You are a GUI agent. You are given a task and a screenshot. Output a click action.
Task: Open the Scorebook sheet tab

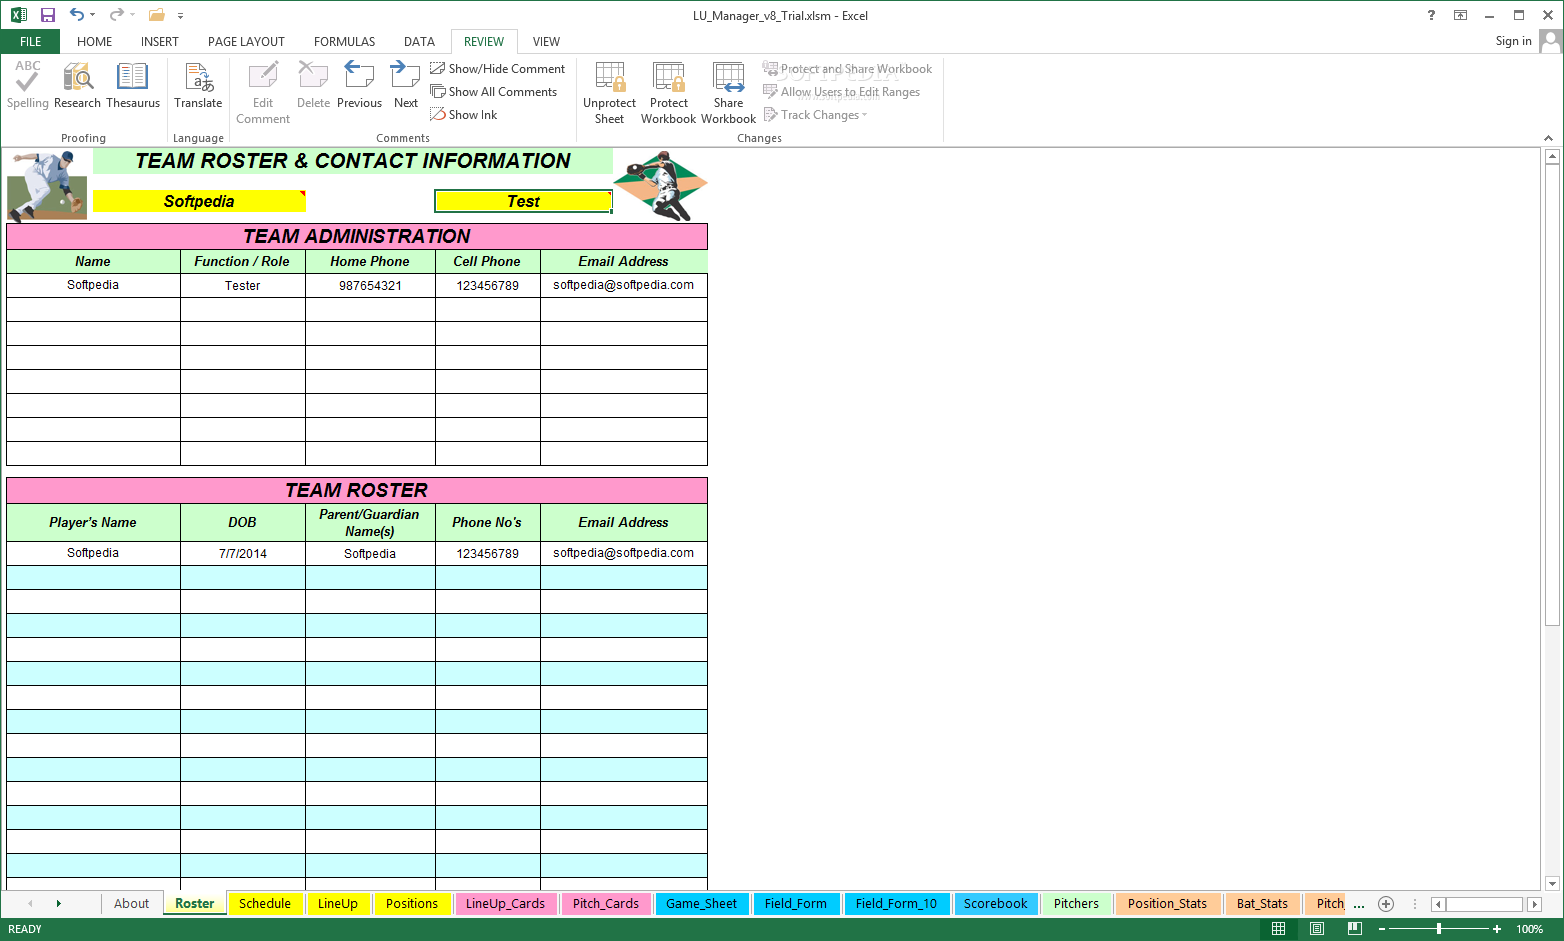[x=995, y=903]
